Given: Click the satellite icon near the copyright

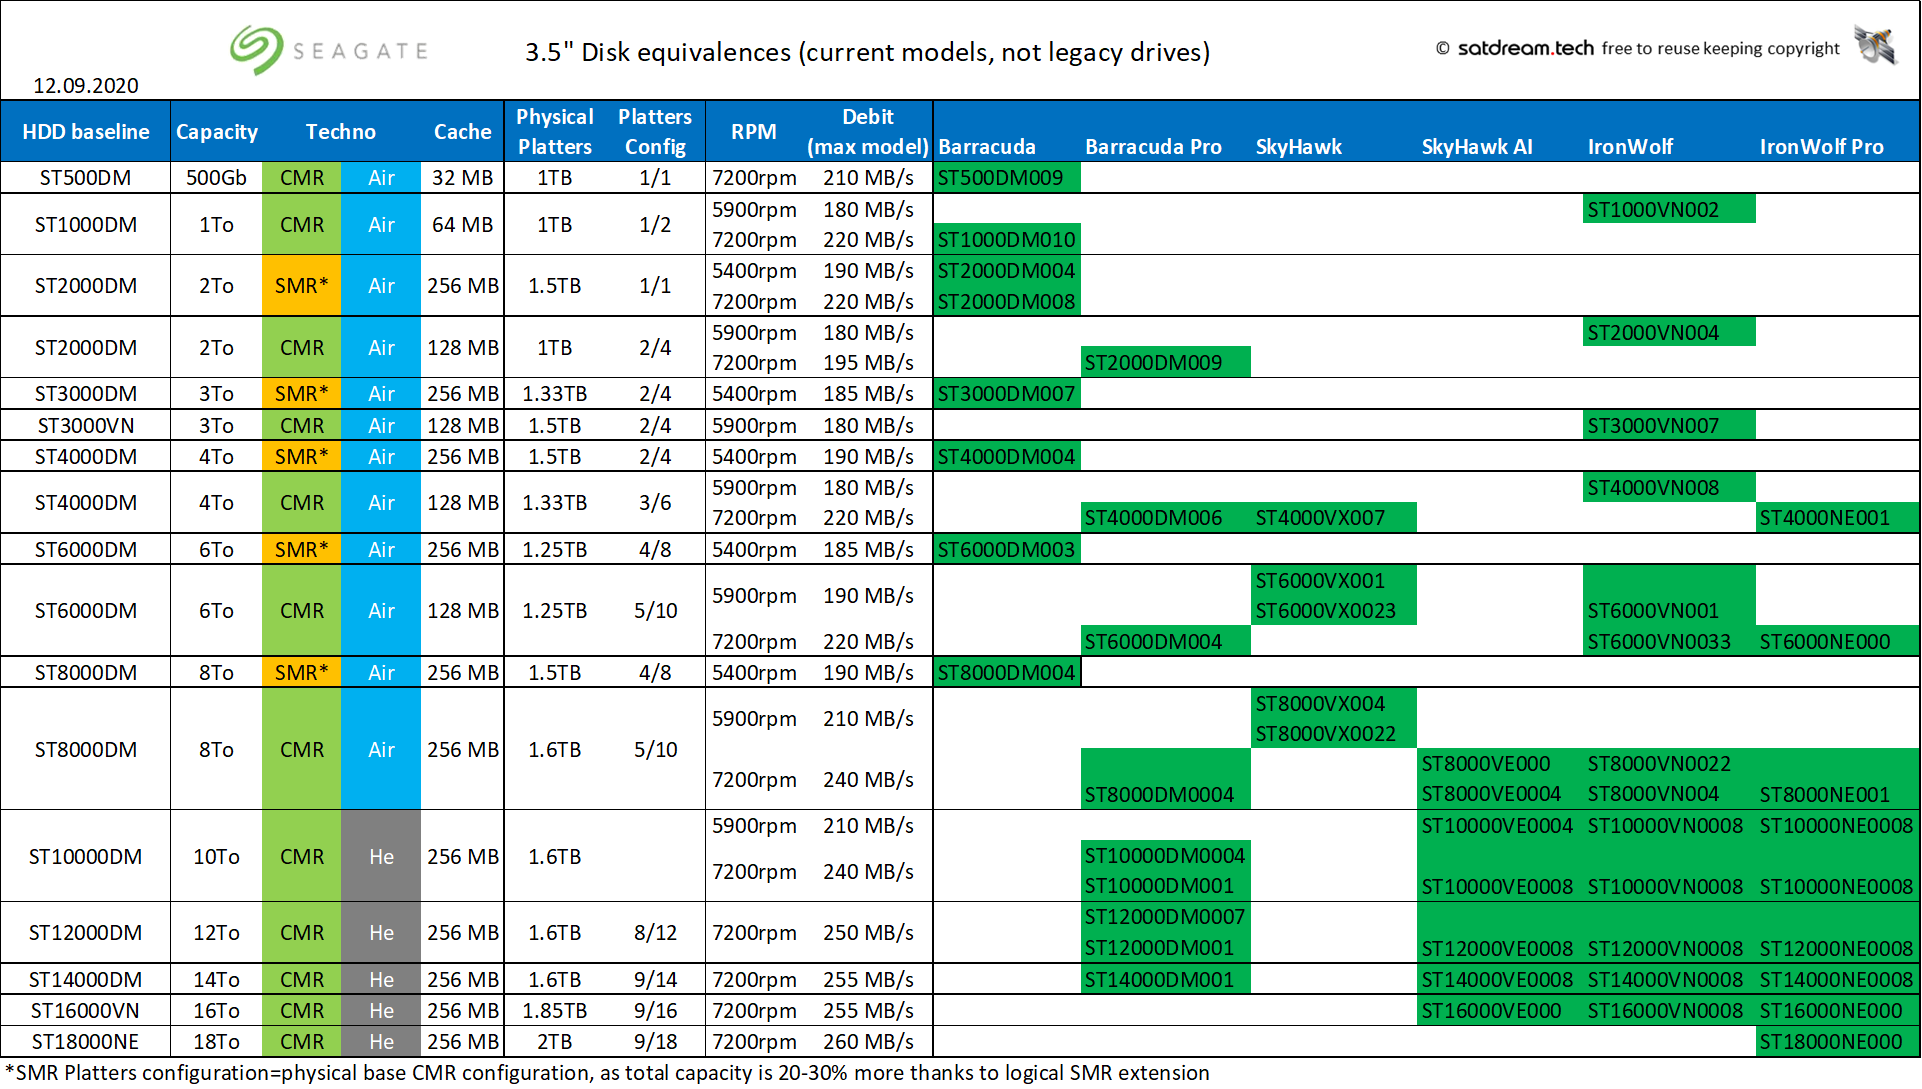Looking at the screenshot, I should [x=1875, y=45].
